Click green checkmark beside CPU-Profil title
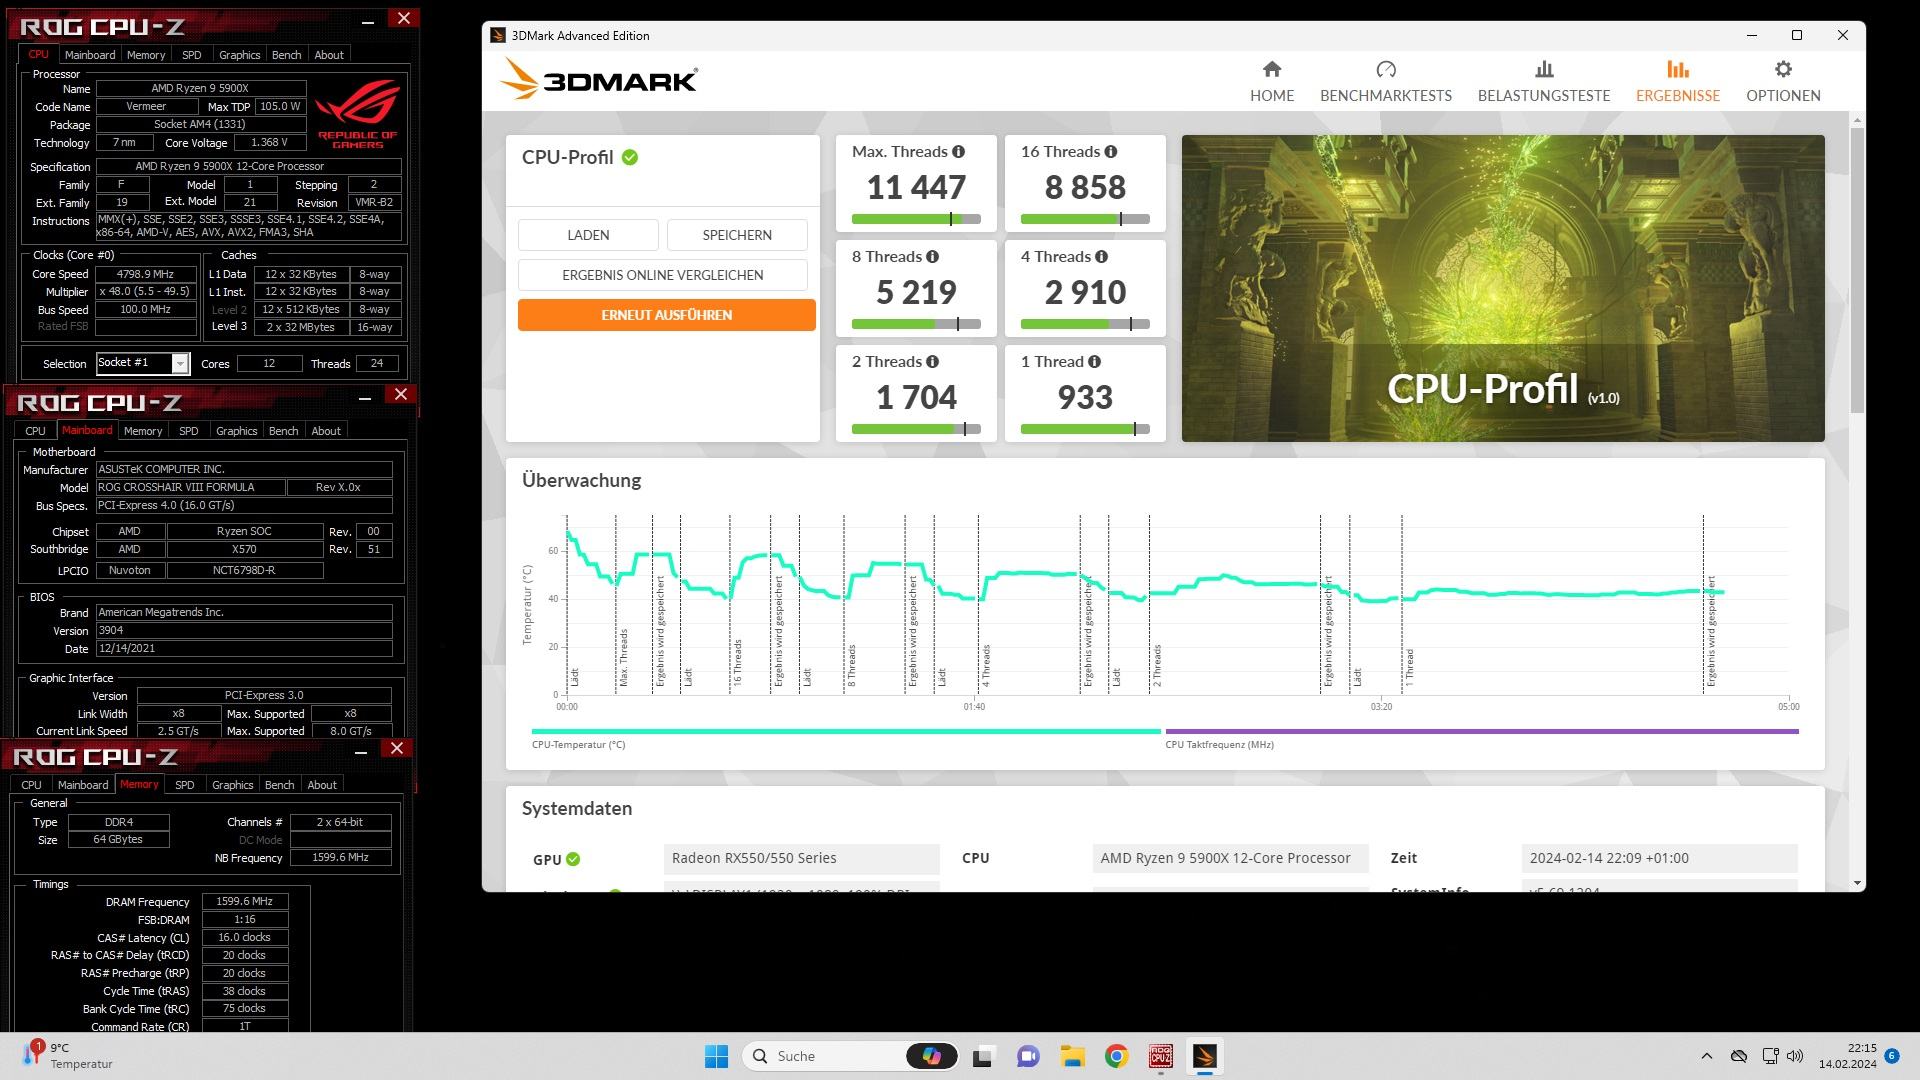 click(x=630, y=157)
